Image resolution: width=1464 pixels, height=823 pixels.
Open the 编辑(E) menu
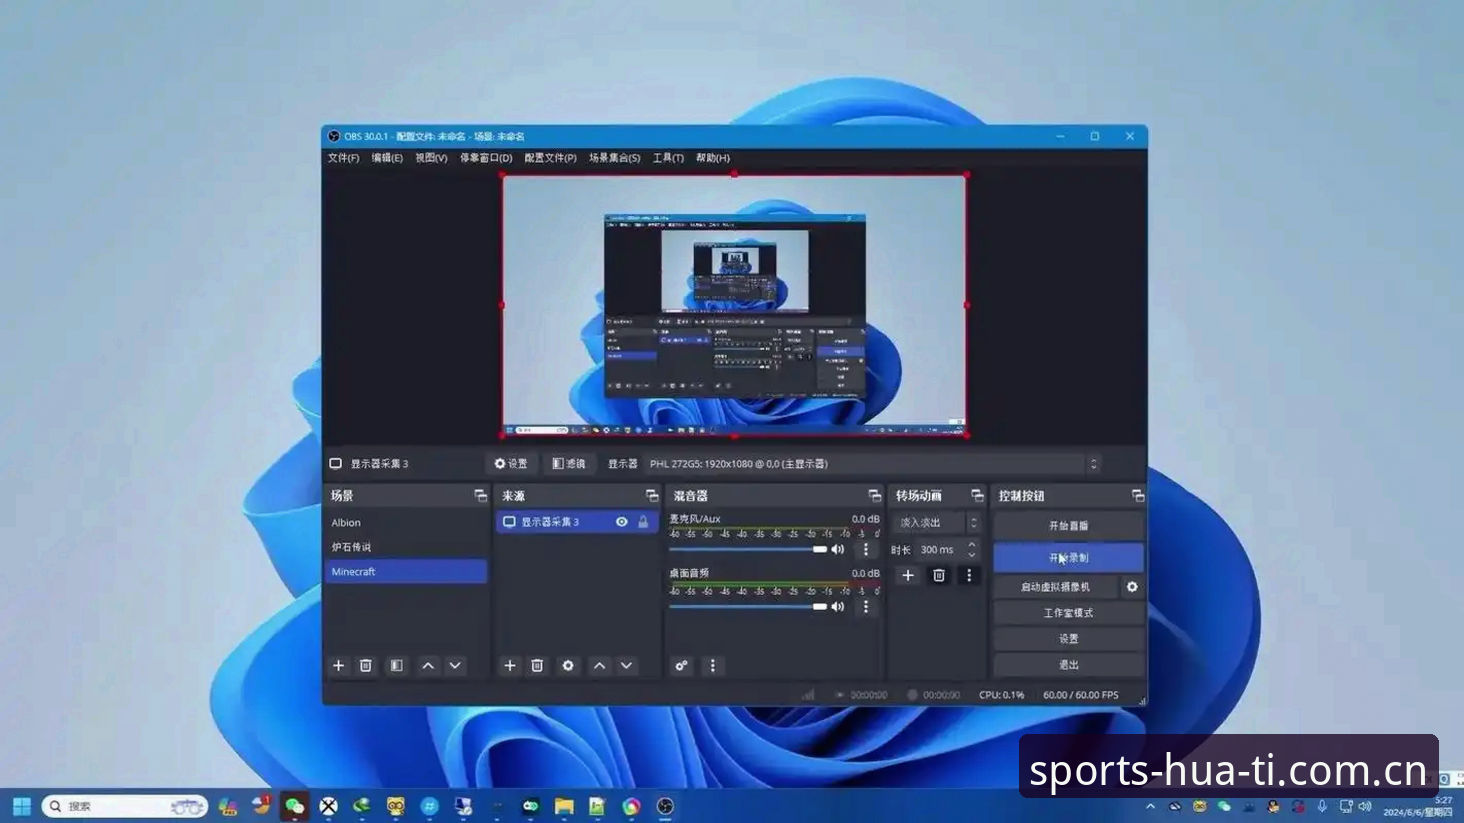click(387, 158)
